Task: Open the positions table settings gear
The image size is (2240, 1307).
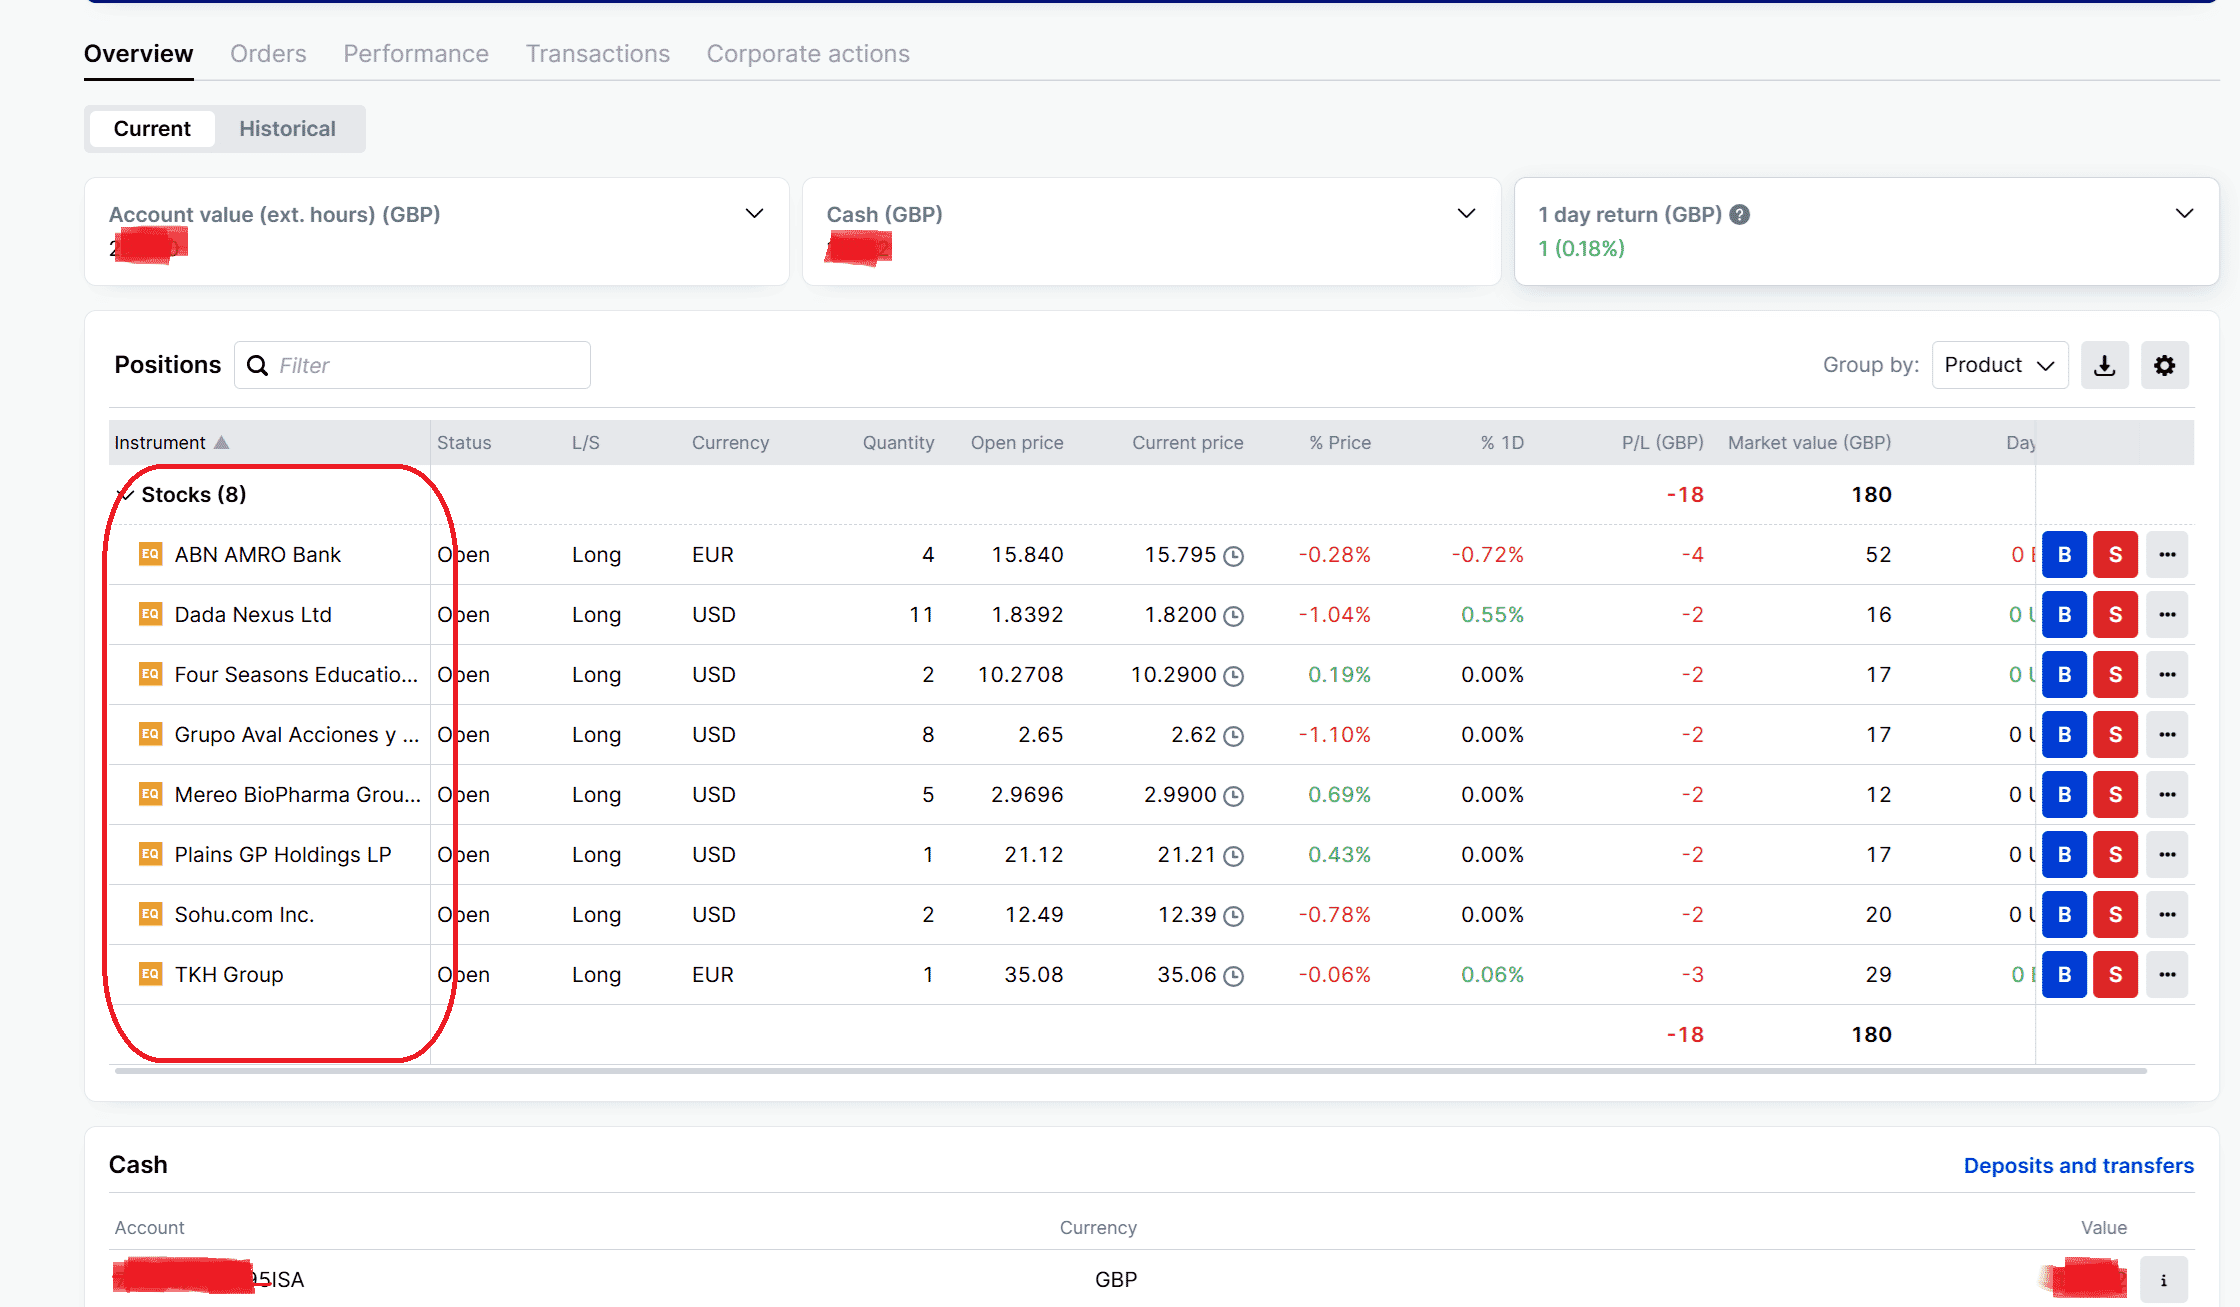Action: [2164, 365]
